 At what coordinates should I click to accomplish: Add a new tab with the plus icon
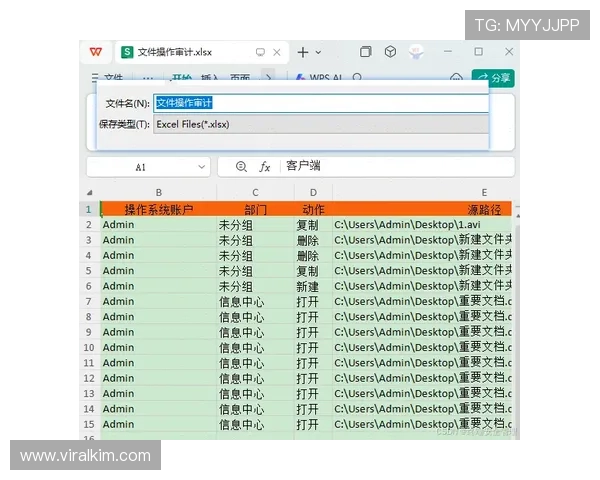[303, 52]
